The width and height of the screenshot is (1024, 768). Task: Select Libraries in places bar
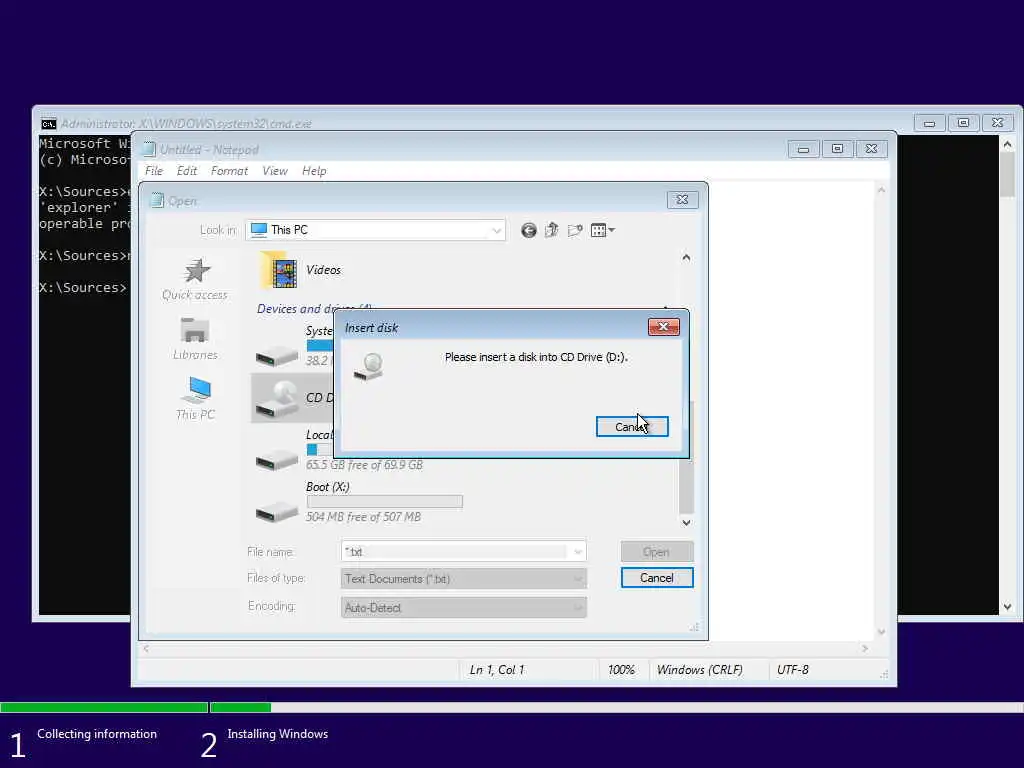coord(195,339)
